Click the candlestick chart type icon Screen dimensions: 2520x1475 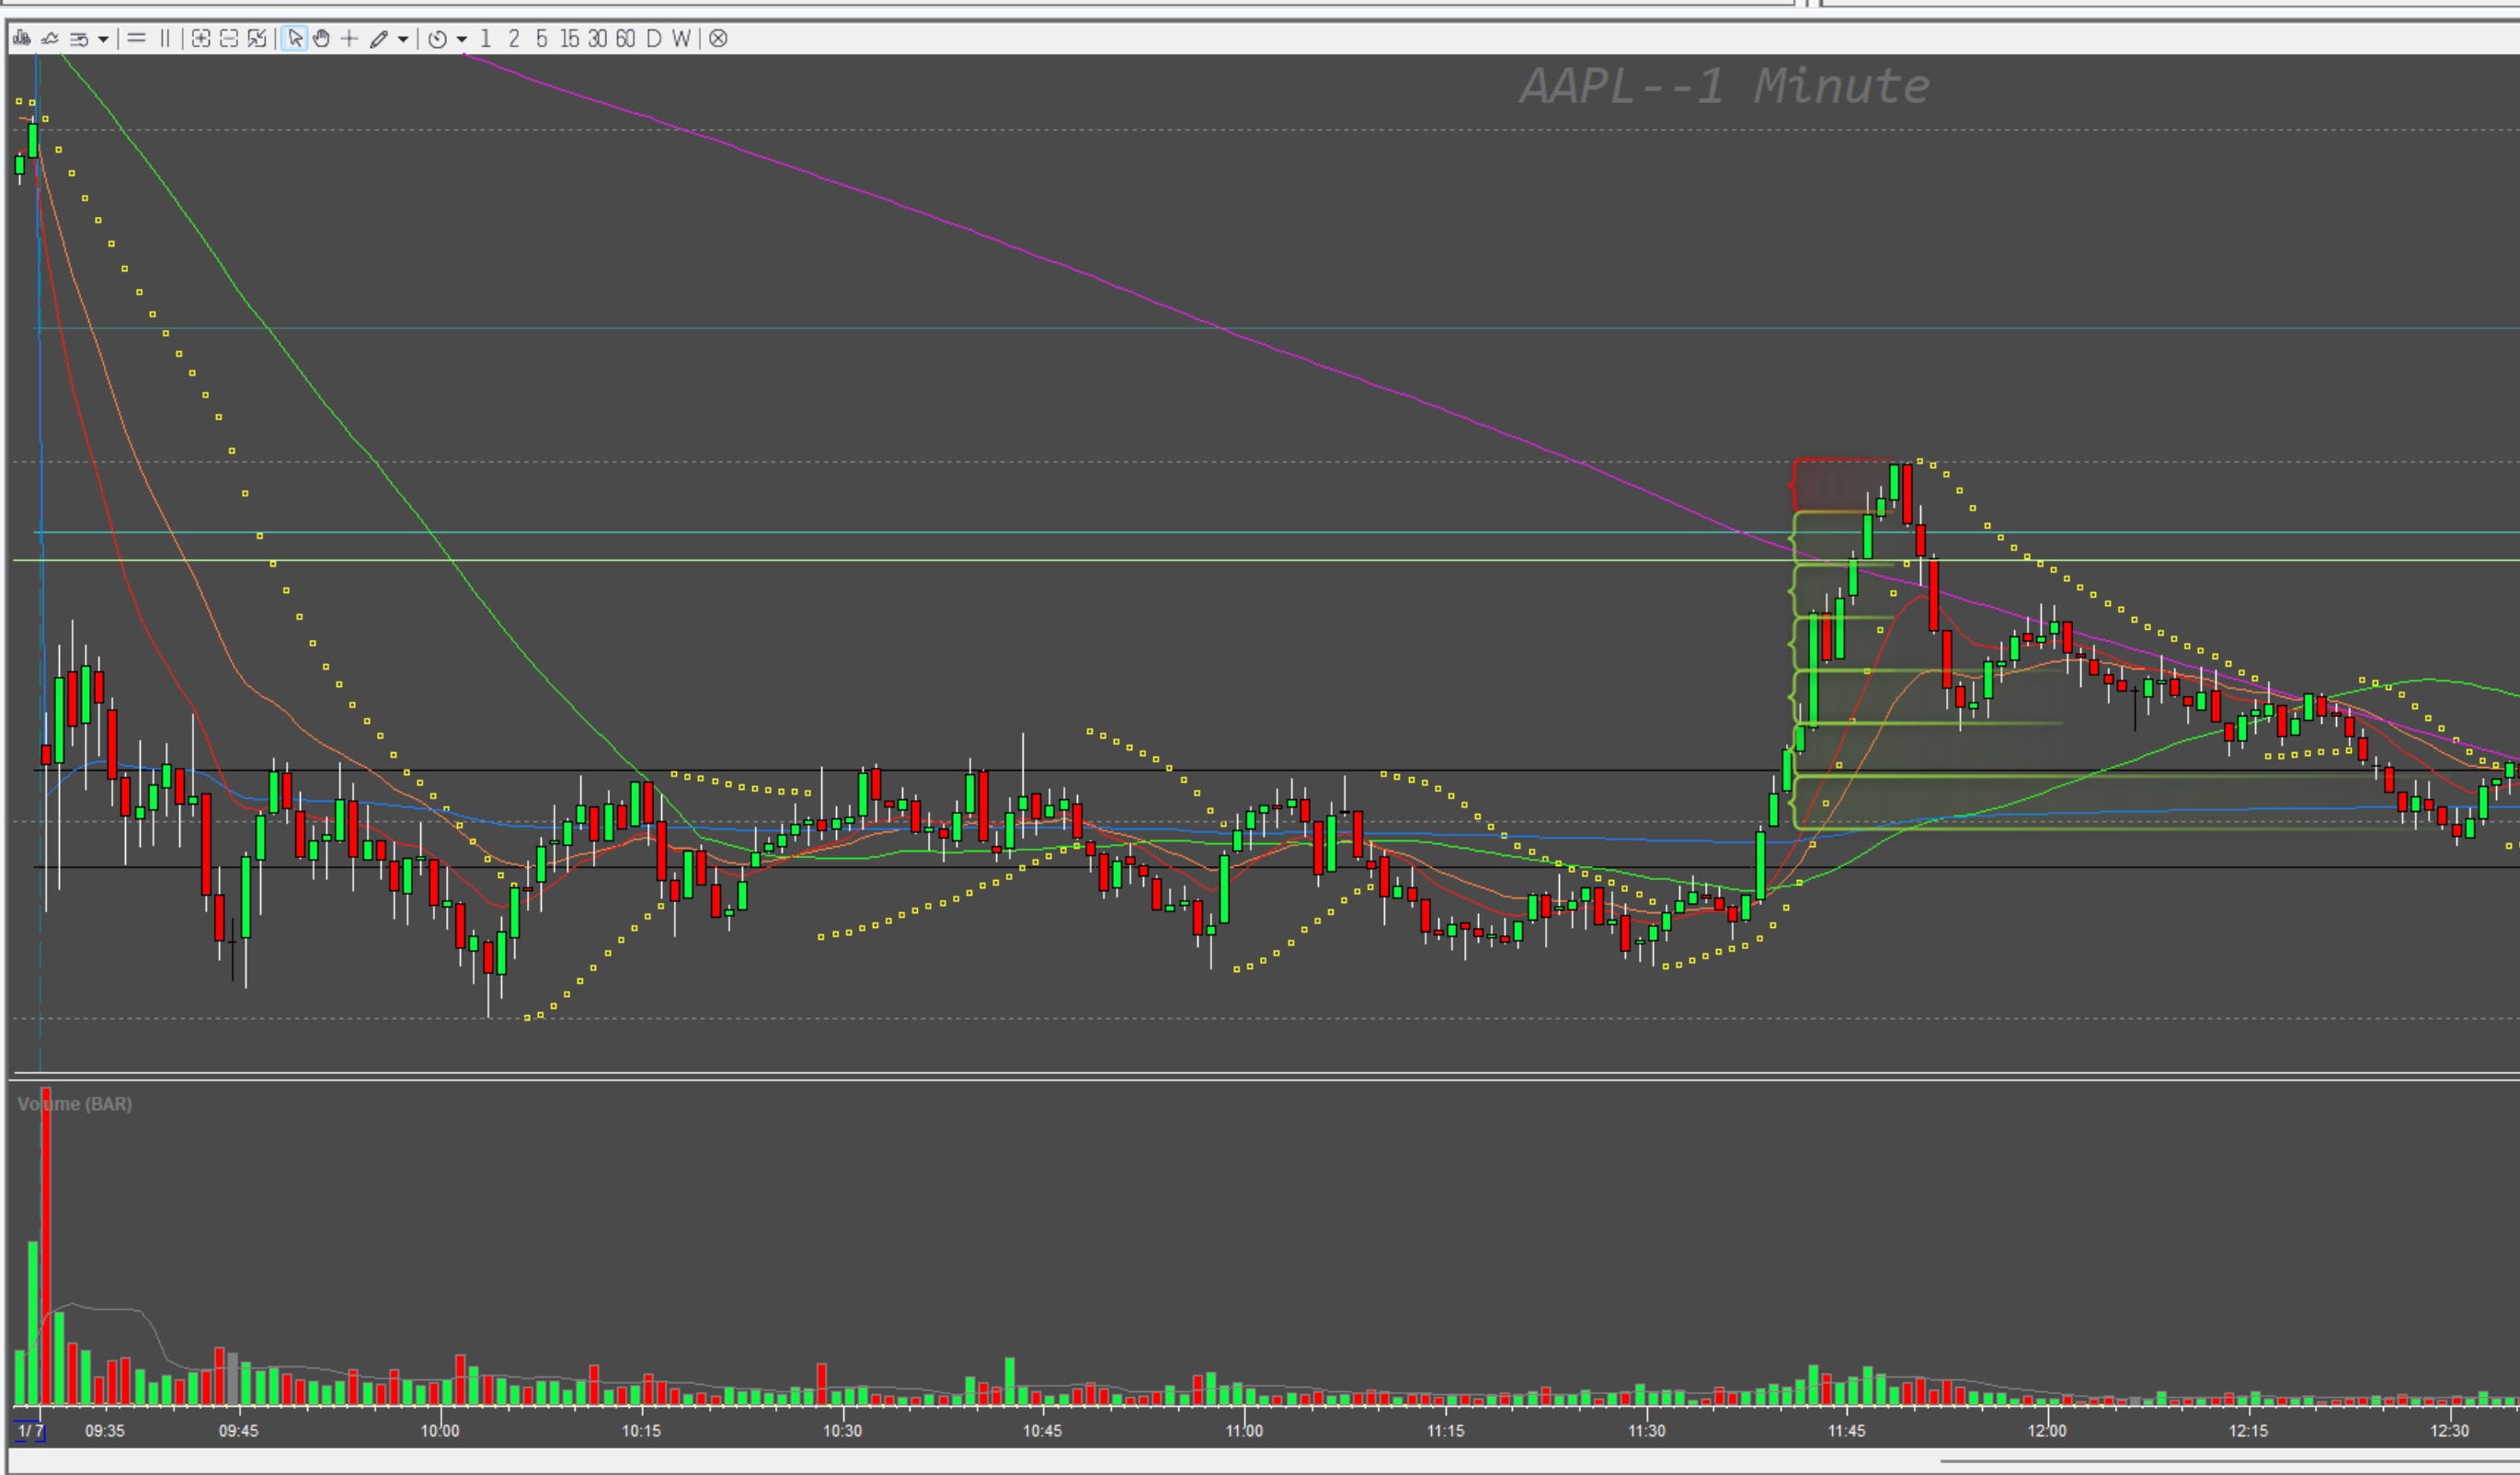(x=21, y=39)
